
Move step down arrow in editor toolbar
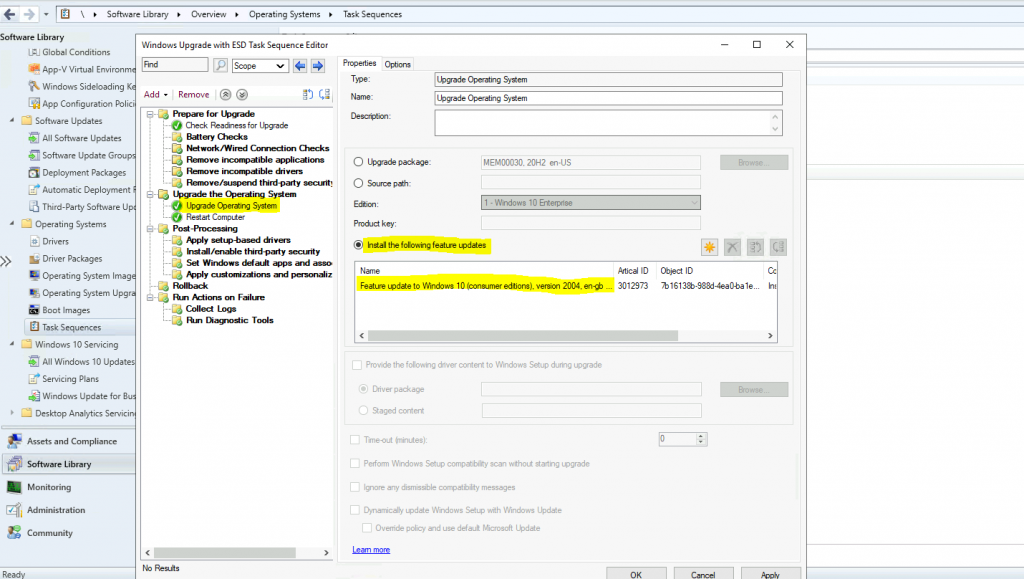pyautogui.click(x=242, y=95)
